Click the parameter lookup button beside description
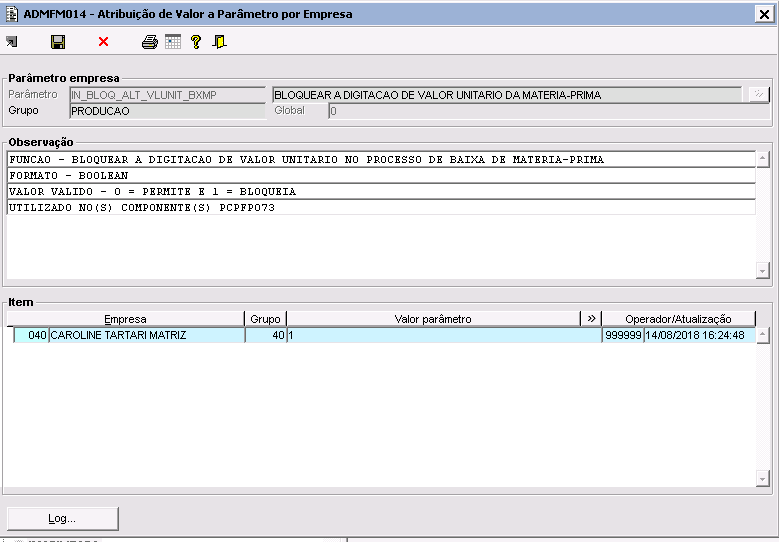779x542 pixels. point(759,94)
